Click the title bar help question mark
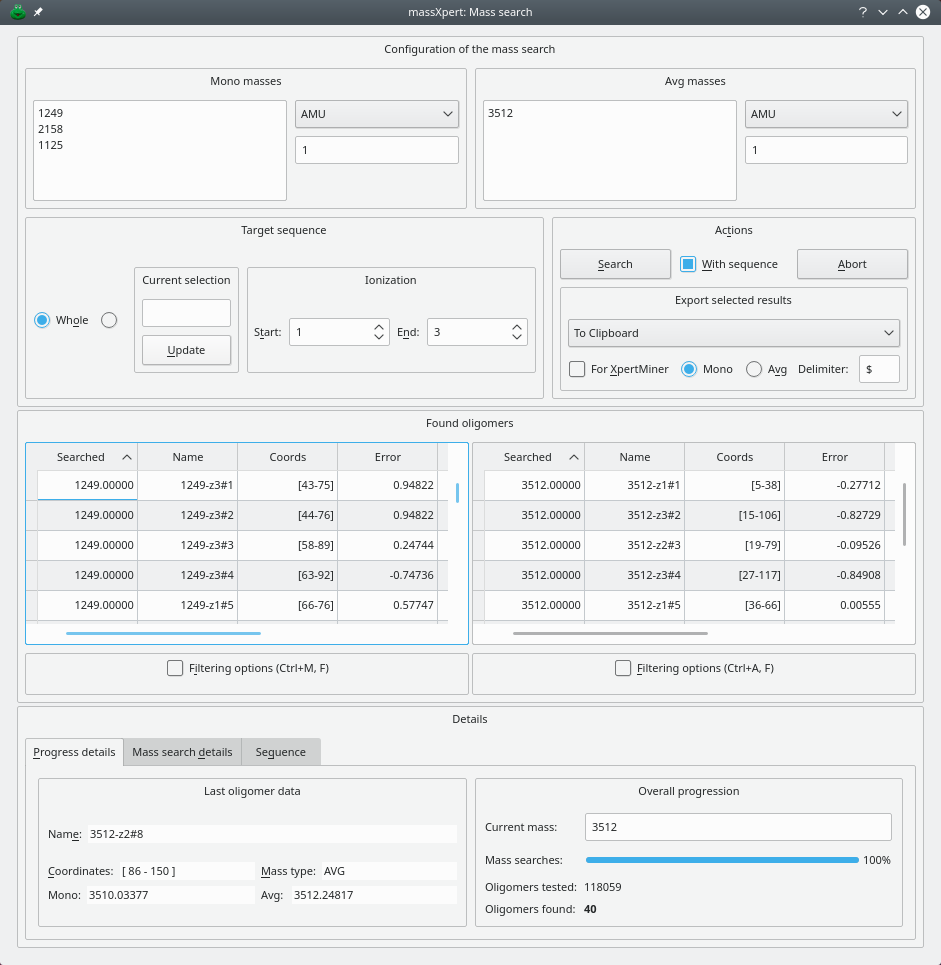 point(862,12)
